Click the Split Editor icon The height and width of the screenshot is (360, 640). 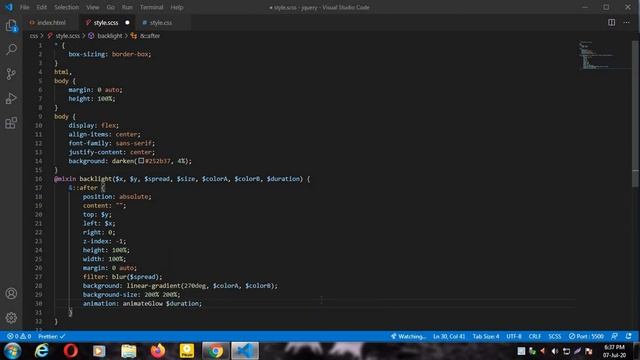coord(611,22)
